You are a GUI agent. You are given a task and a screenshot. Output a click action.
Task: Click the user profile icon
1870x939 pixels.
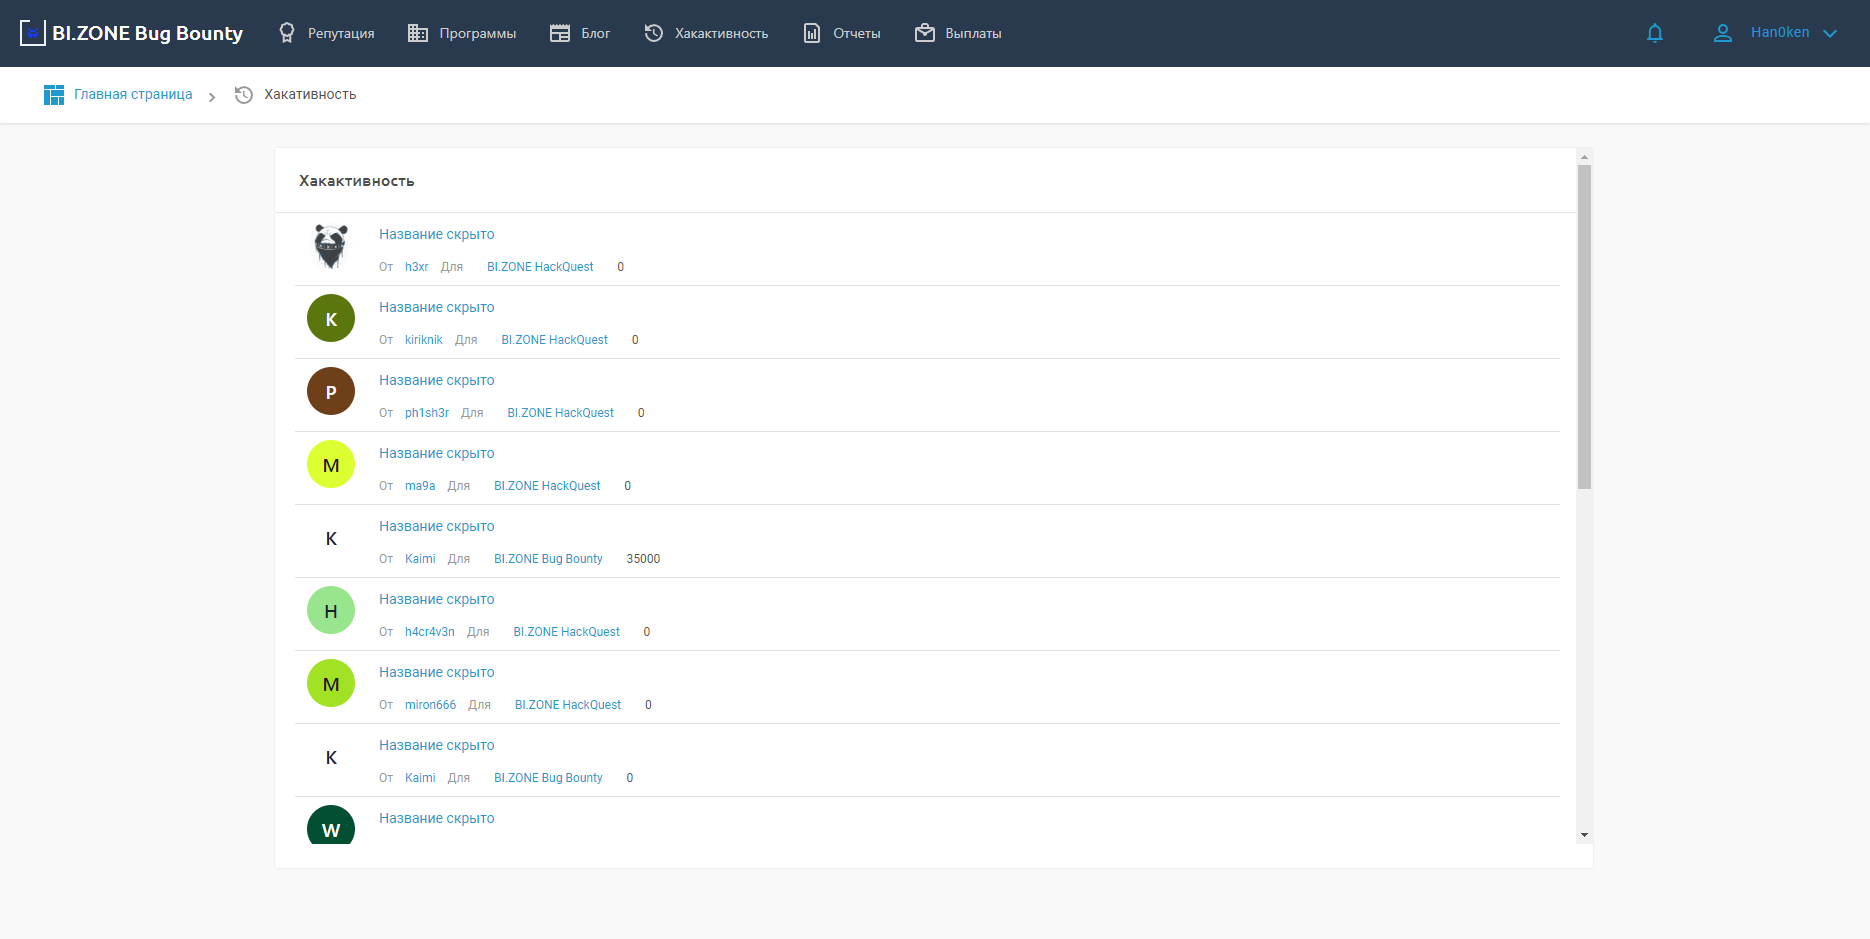coord(1722,33)
